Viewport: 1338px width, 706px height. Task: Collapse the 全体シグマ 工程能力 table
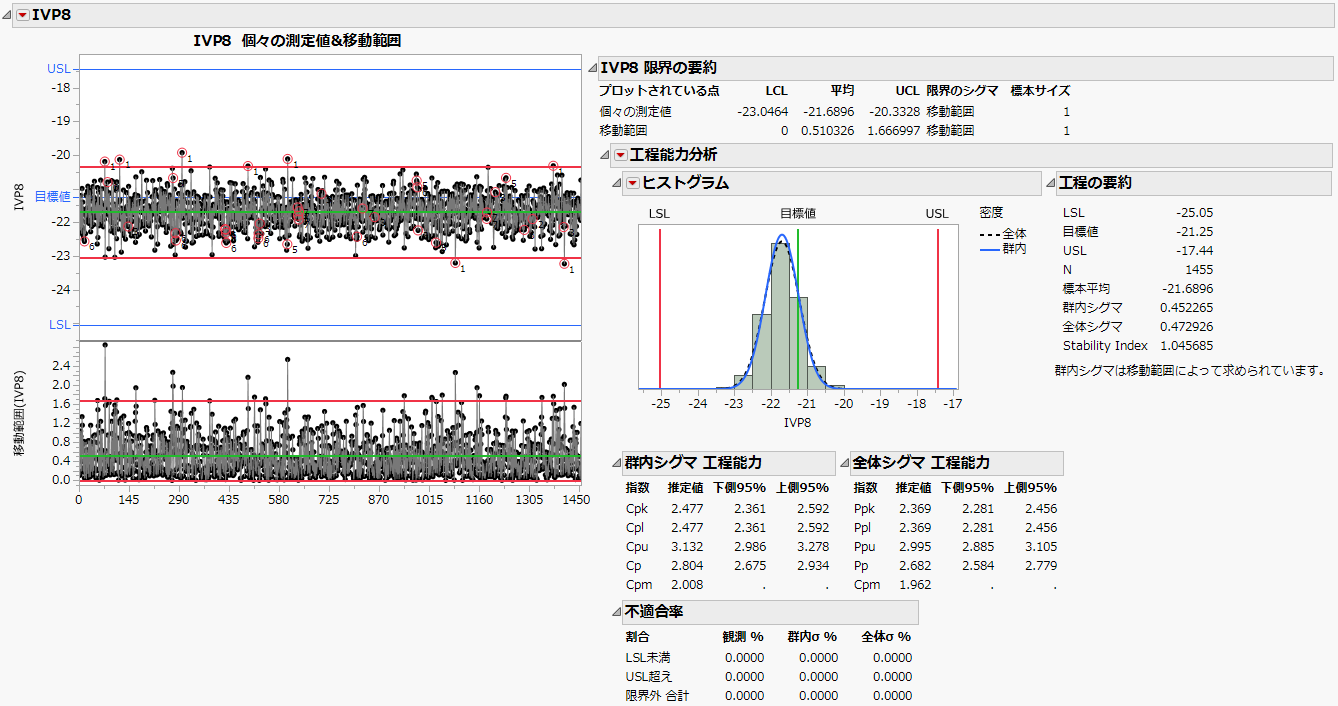pyautogui.click(x=844, y=463)
